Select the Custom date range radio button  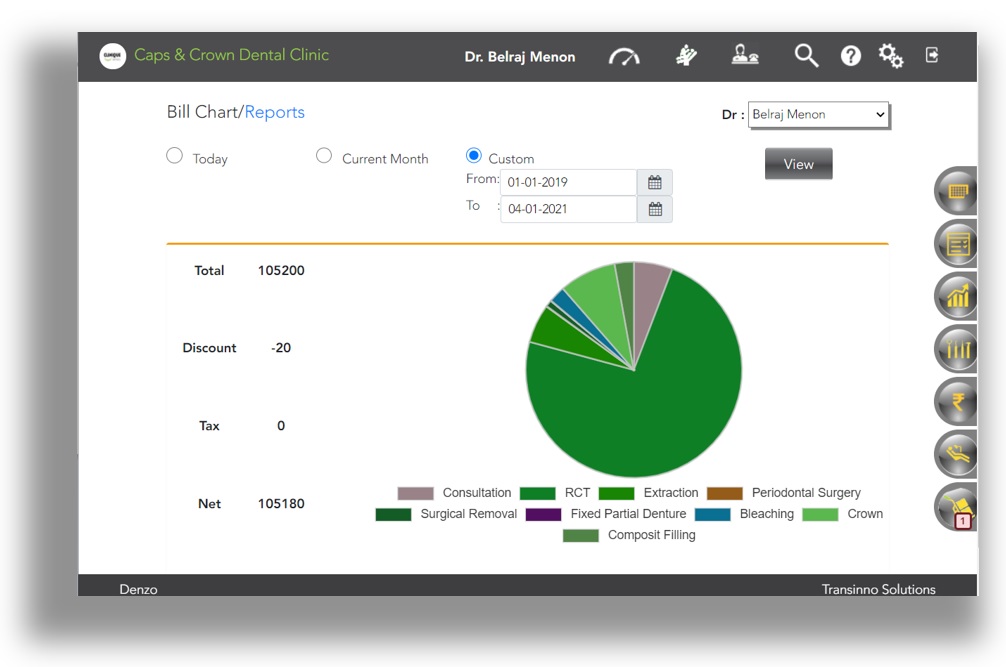point(474,156)
